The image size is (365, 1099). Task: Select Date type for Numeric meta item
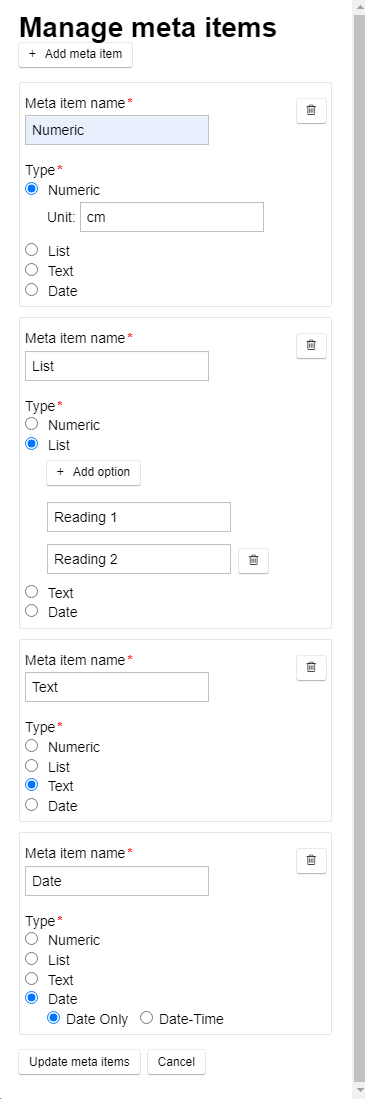pos(32,290)
